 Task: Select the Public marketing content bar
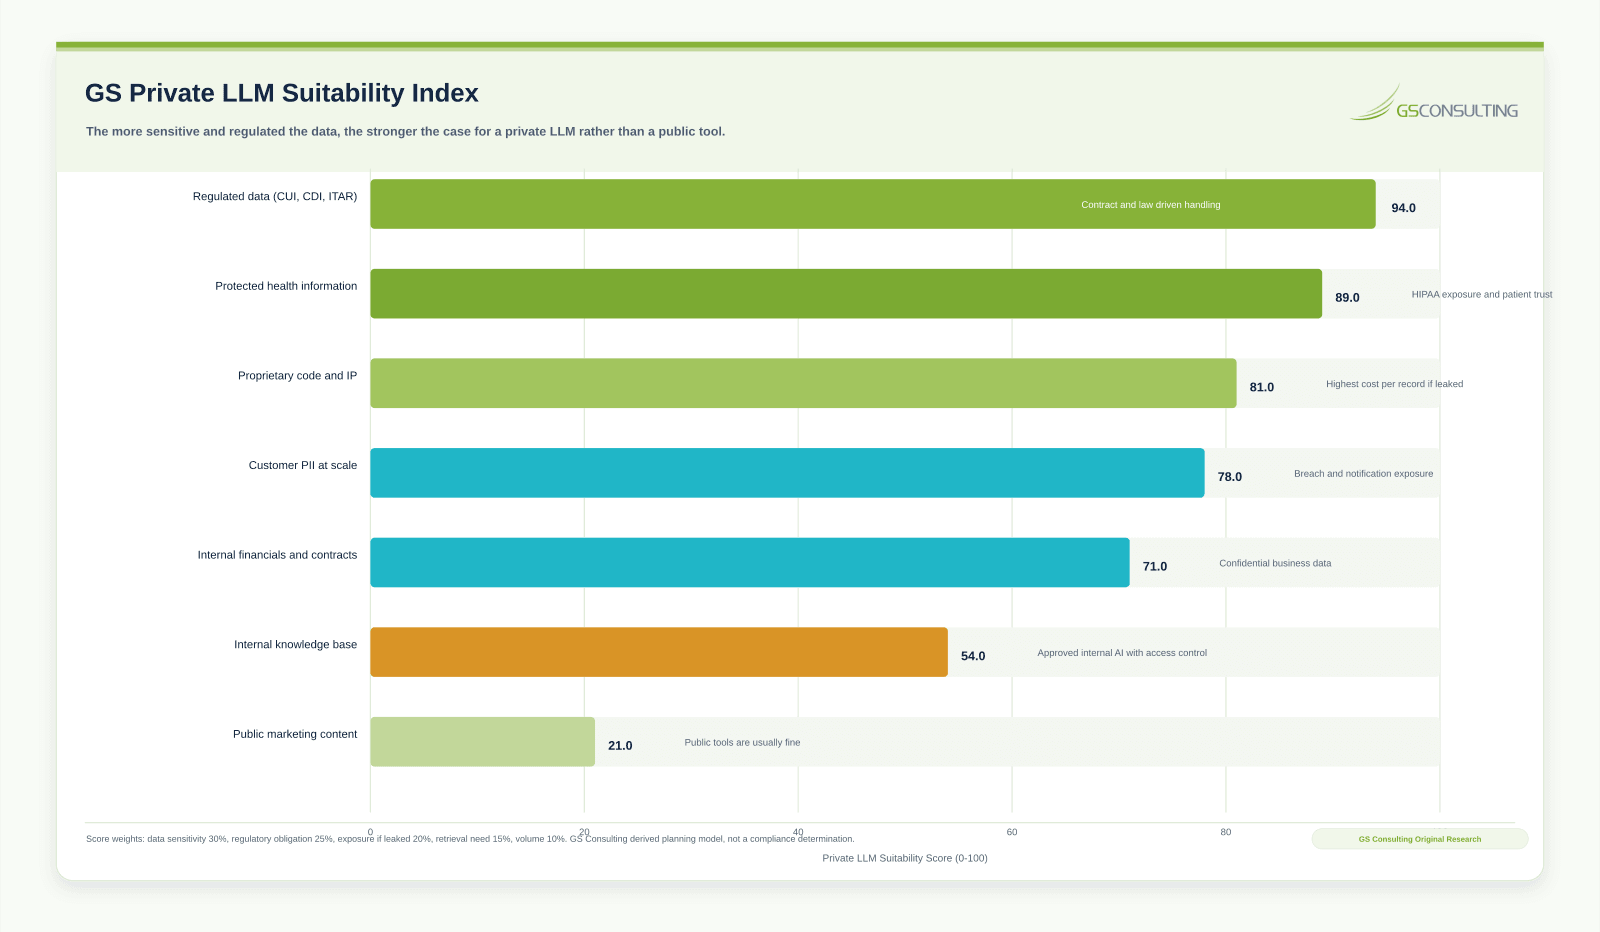coord(483,742)
